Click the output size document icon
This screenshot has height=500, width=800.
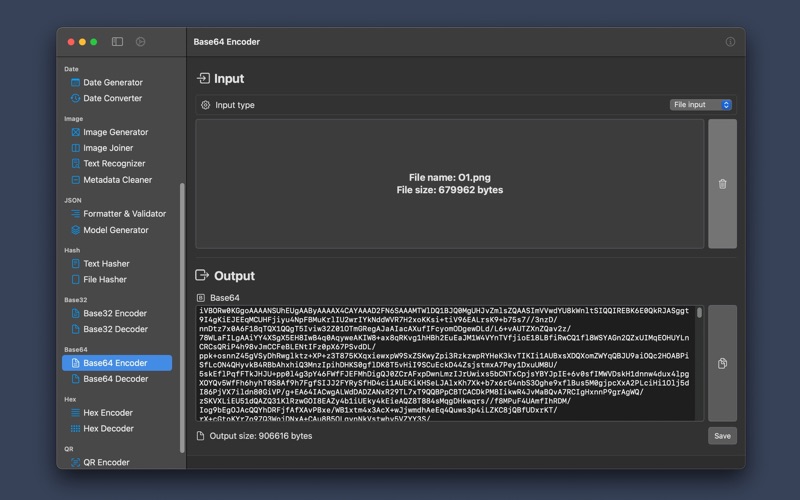click(201, 436)
